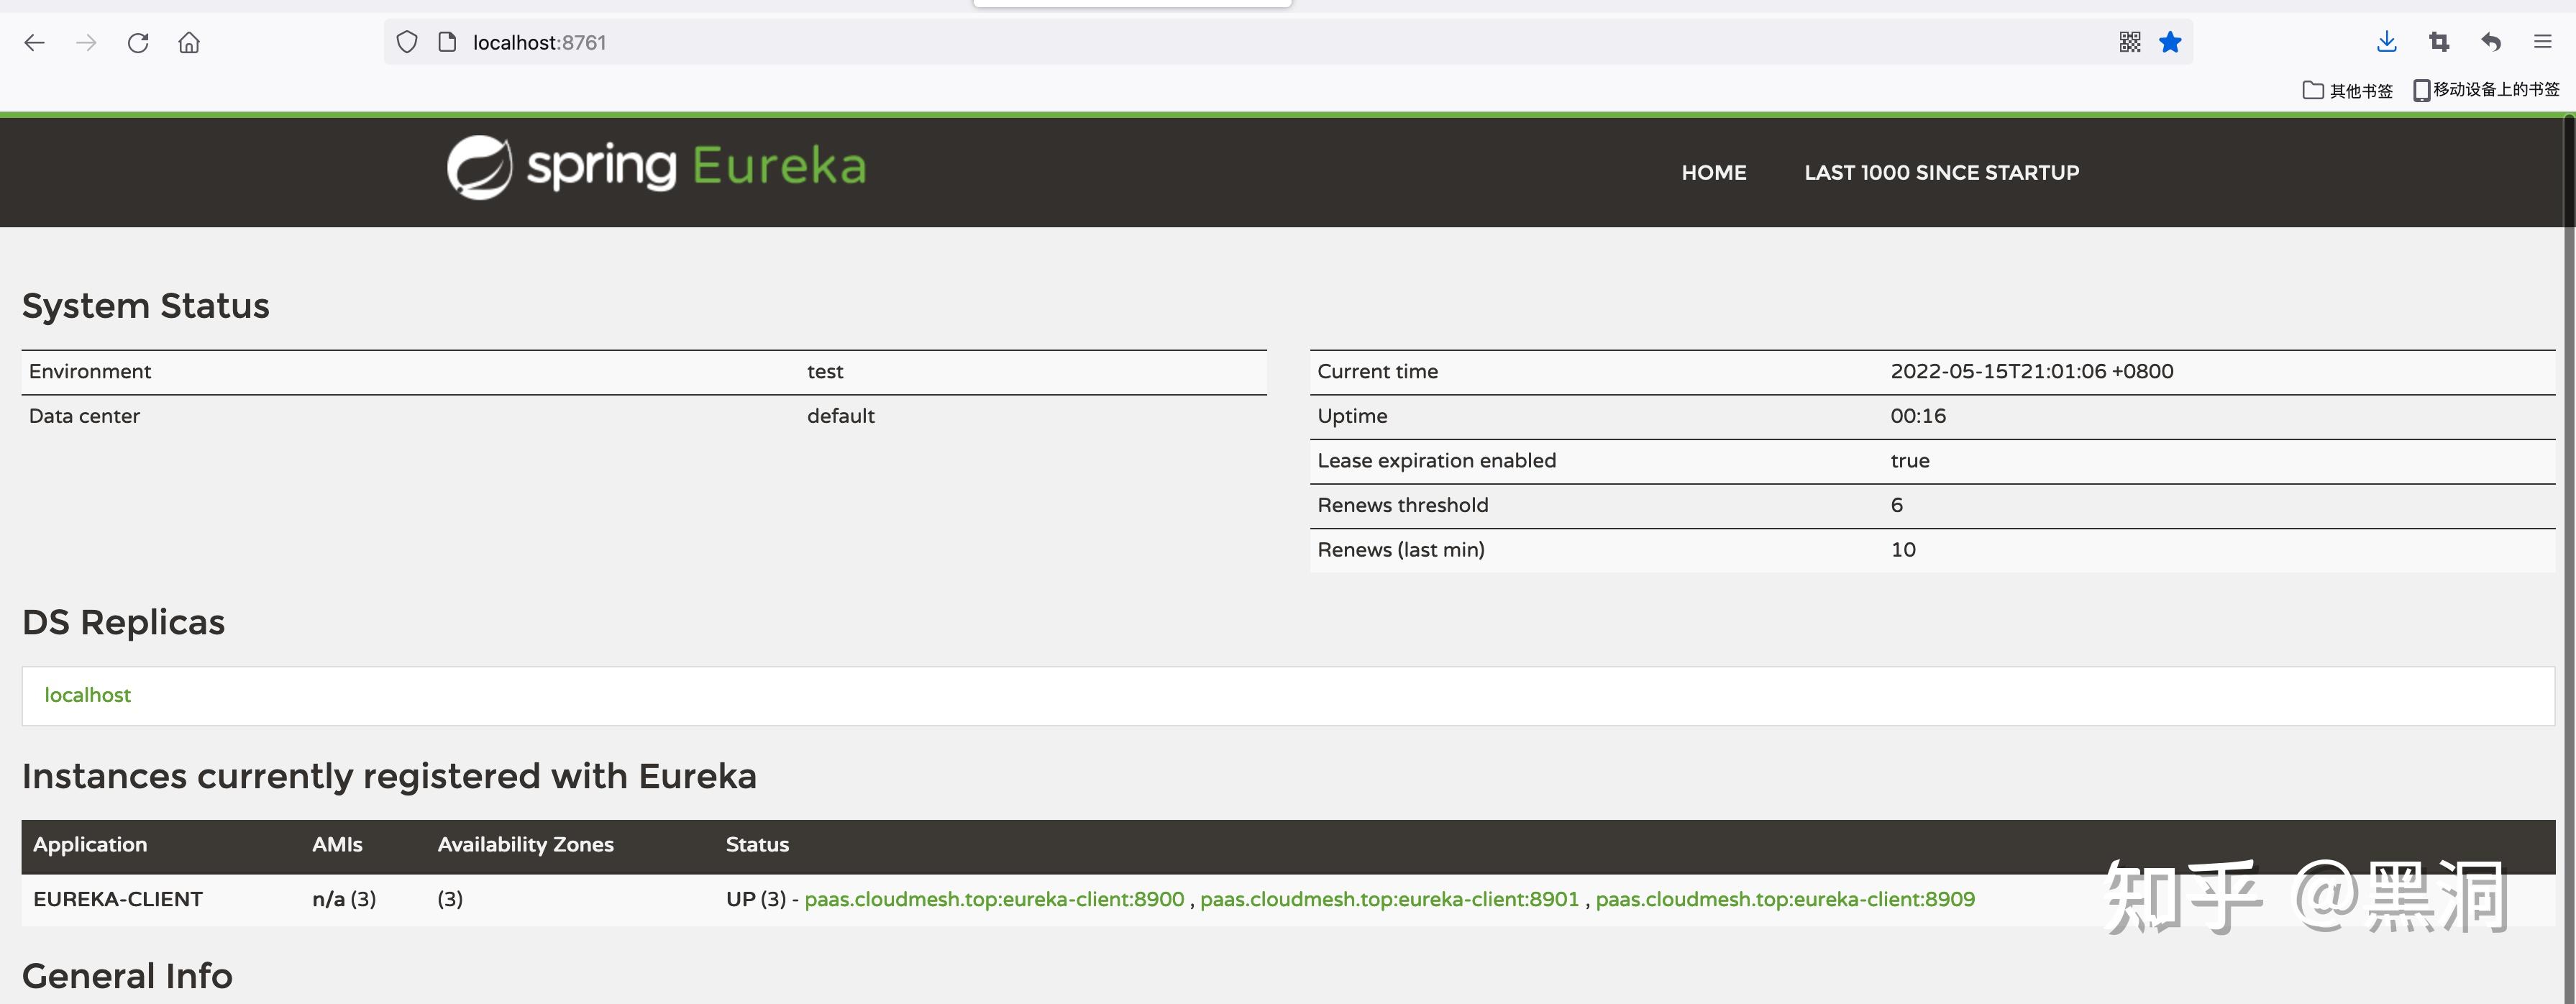
Task: Open the QR code icon in address bar
Action: coord(2129,42)
